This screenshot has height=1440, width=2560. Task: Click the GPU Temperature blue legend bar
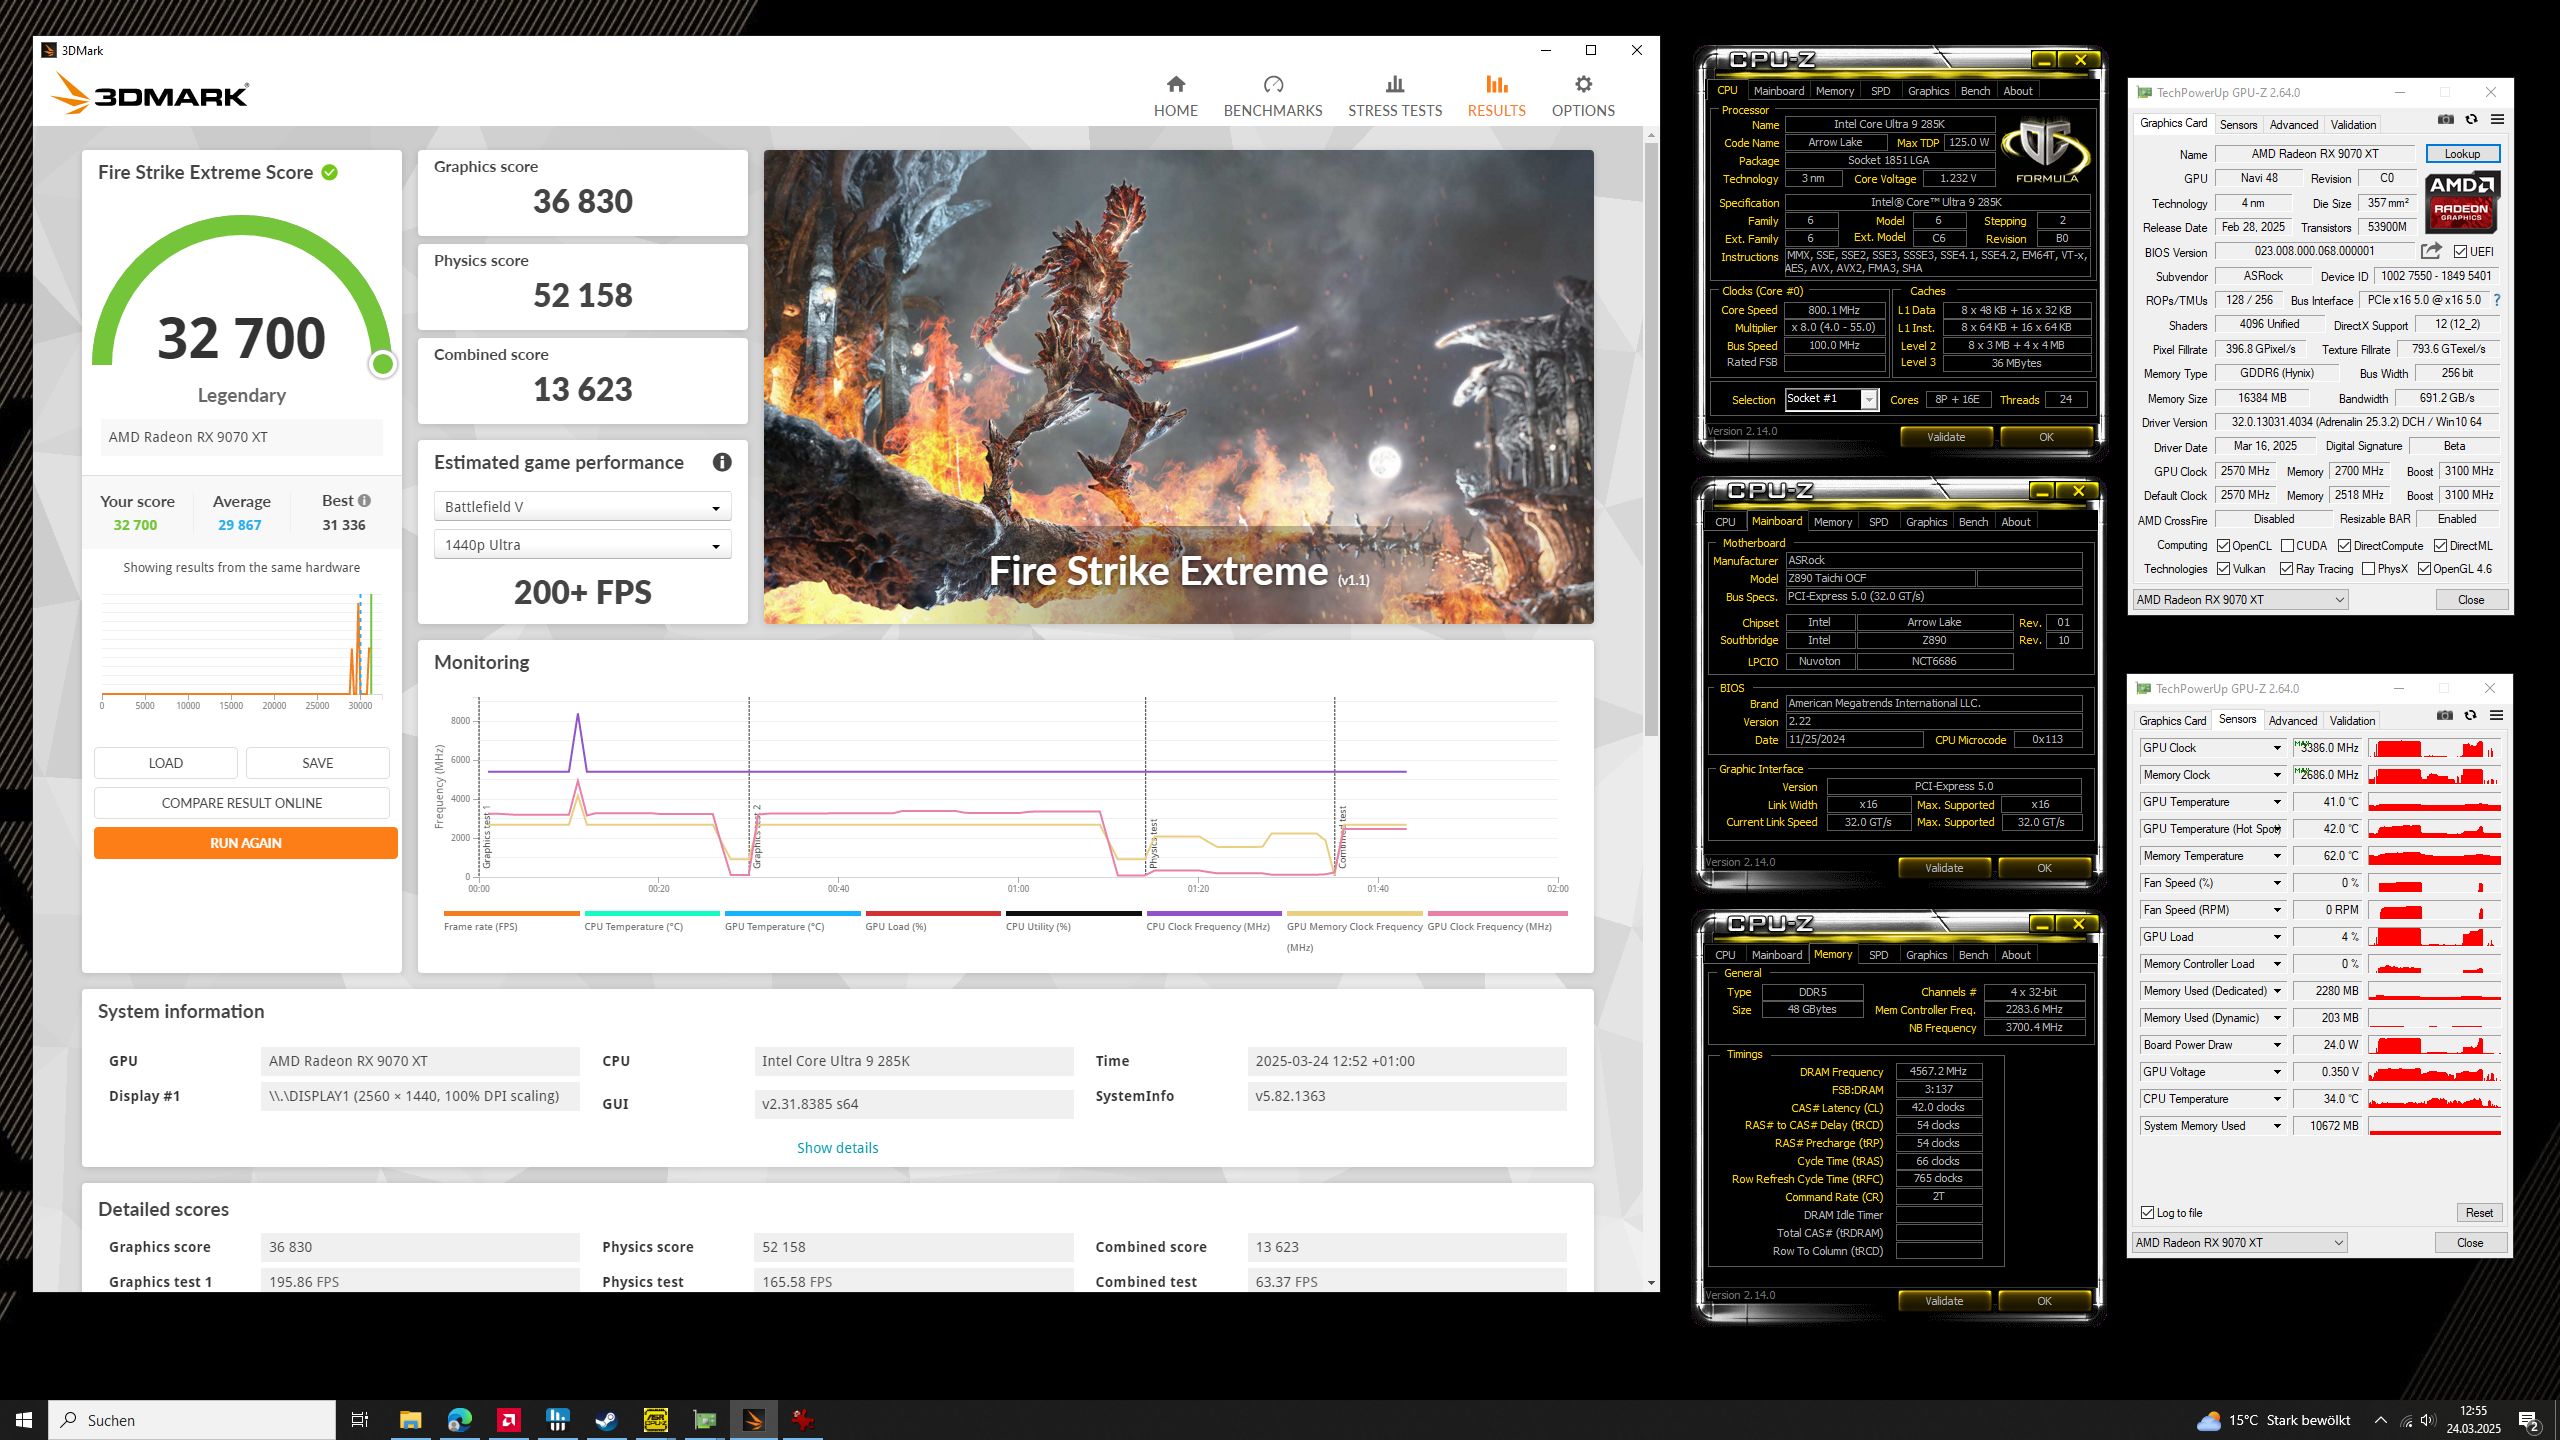point(793,913)
